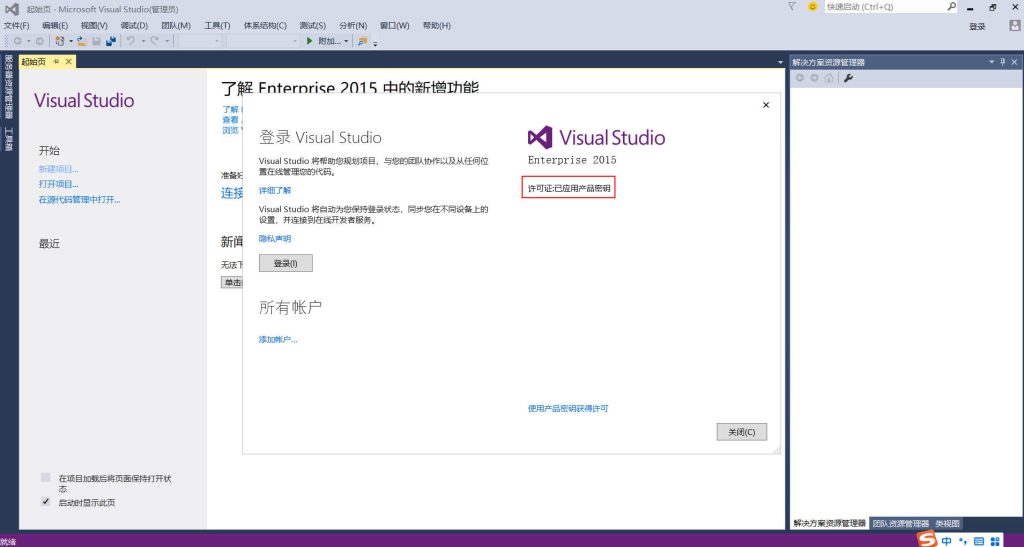Click the 关闭(C) close button in dialog

(741, 432)
